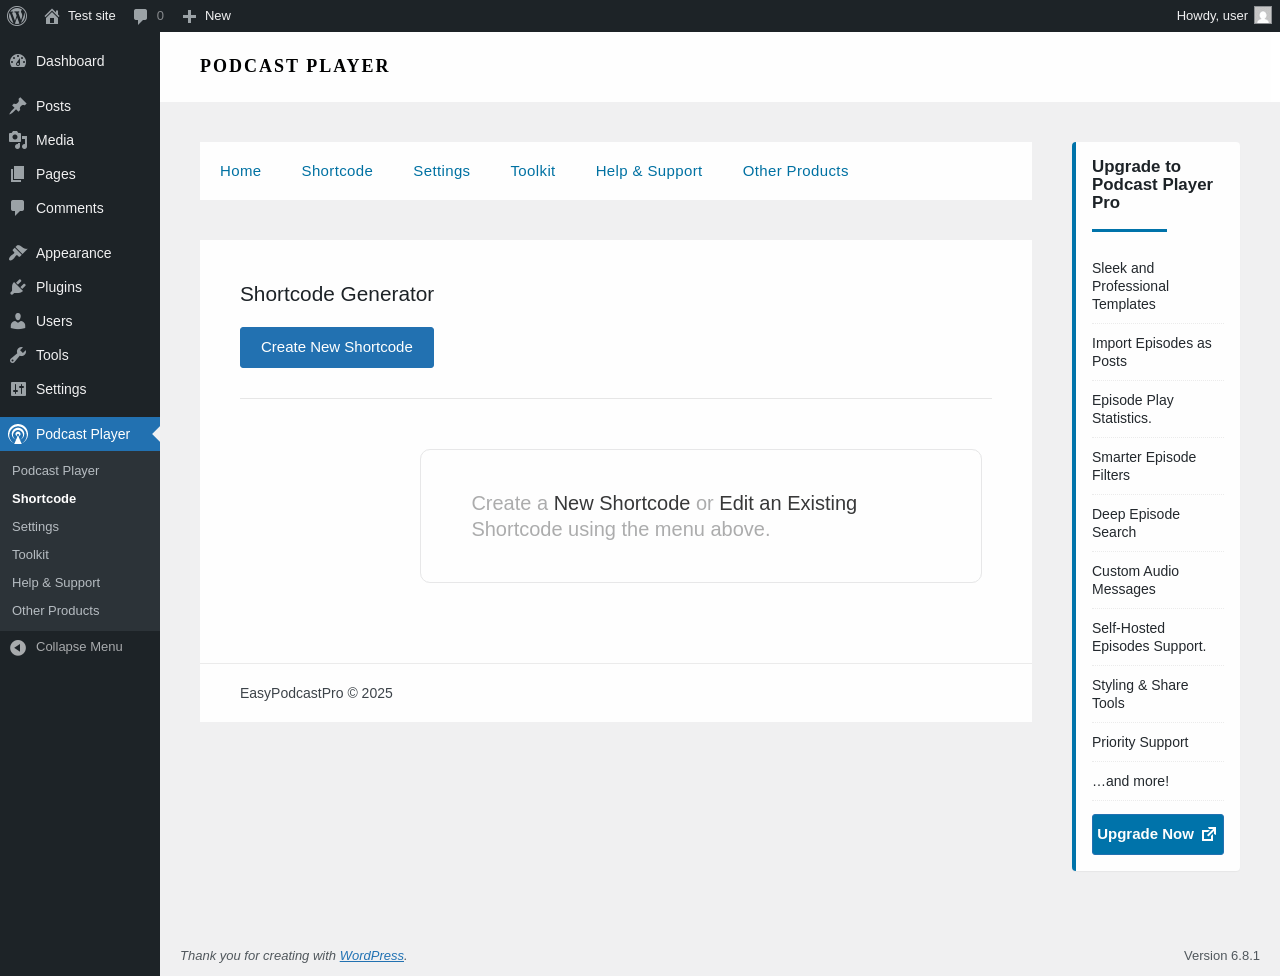Viewport: 1280px width, 976px height.
Task: Select the Podcast Player top-level menu item
Action: pos(80,434)
